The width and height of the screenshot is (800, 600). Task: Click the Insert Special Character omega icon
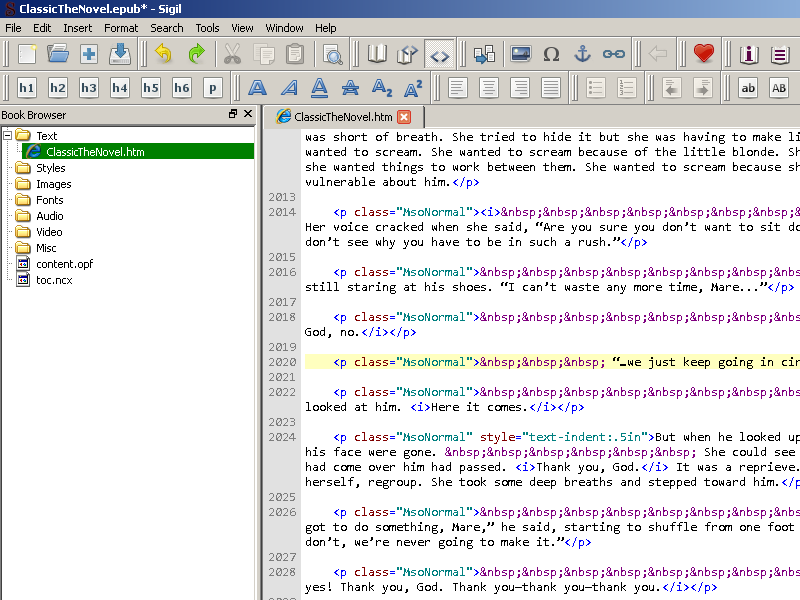tap(551, 54)
